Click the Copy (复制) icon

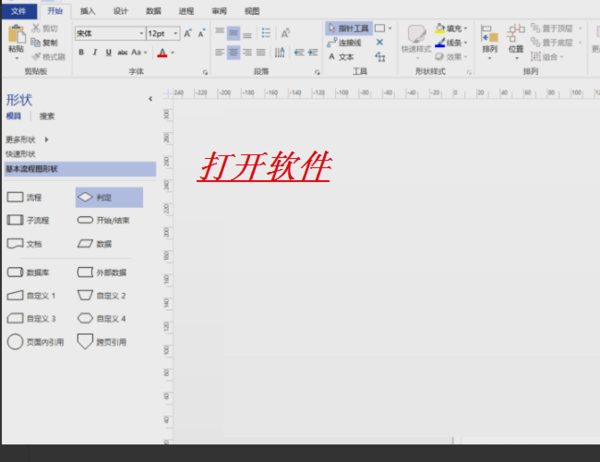pos(36,42)
